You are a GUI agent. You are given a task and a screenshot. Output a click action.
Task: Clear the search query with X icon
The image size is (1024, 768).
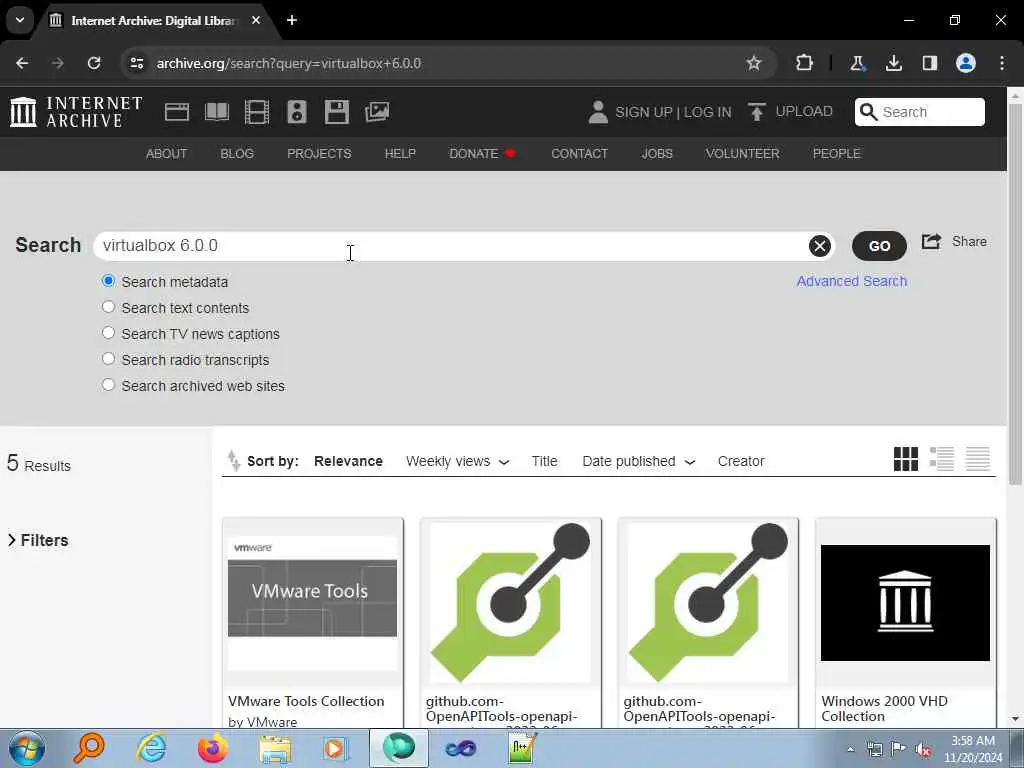pos(820,246)
